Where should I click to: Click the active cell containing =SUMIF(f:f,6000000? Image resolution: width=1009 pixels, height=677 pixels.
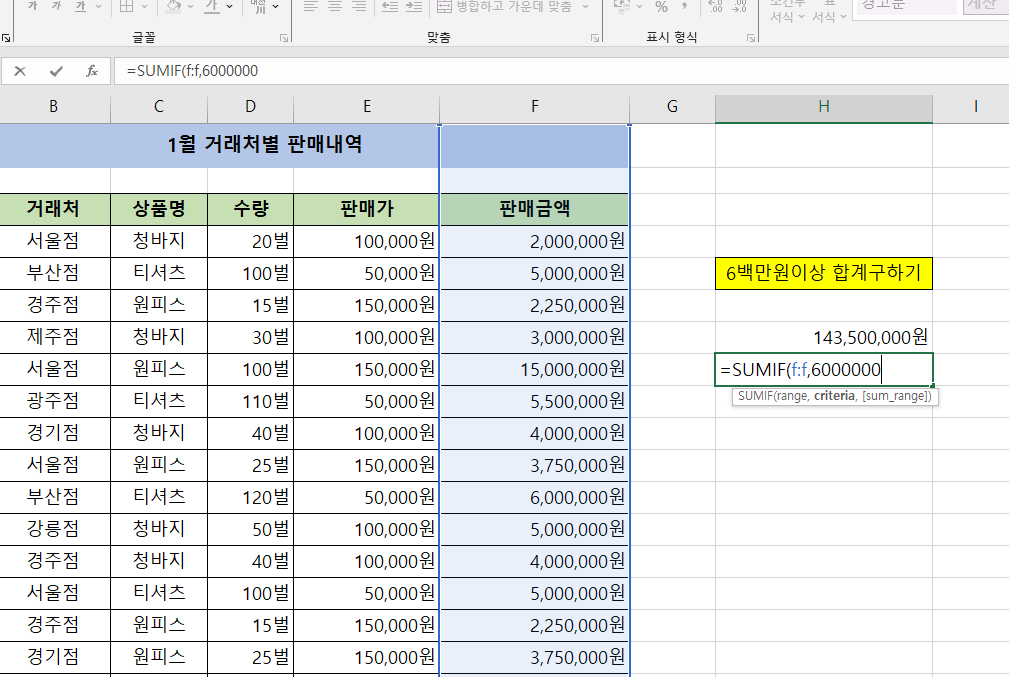click(824, 369)
